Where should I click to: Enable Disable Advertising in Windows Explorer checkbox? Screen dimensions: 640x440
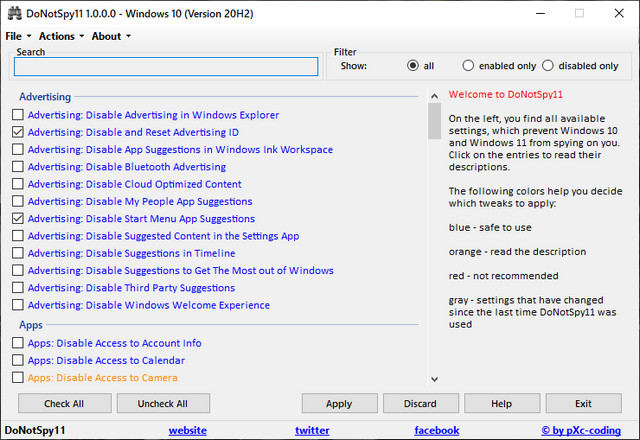click(x=18, y=115)
